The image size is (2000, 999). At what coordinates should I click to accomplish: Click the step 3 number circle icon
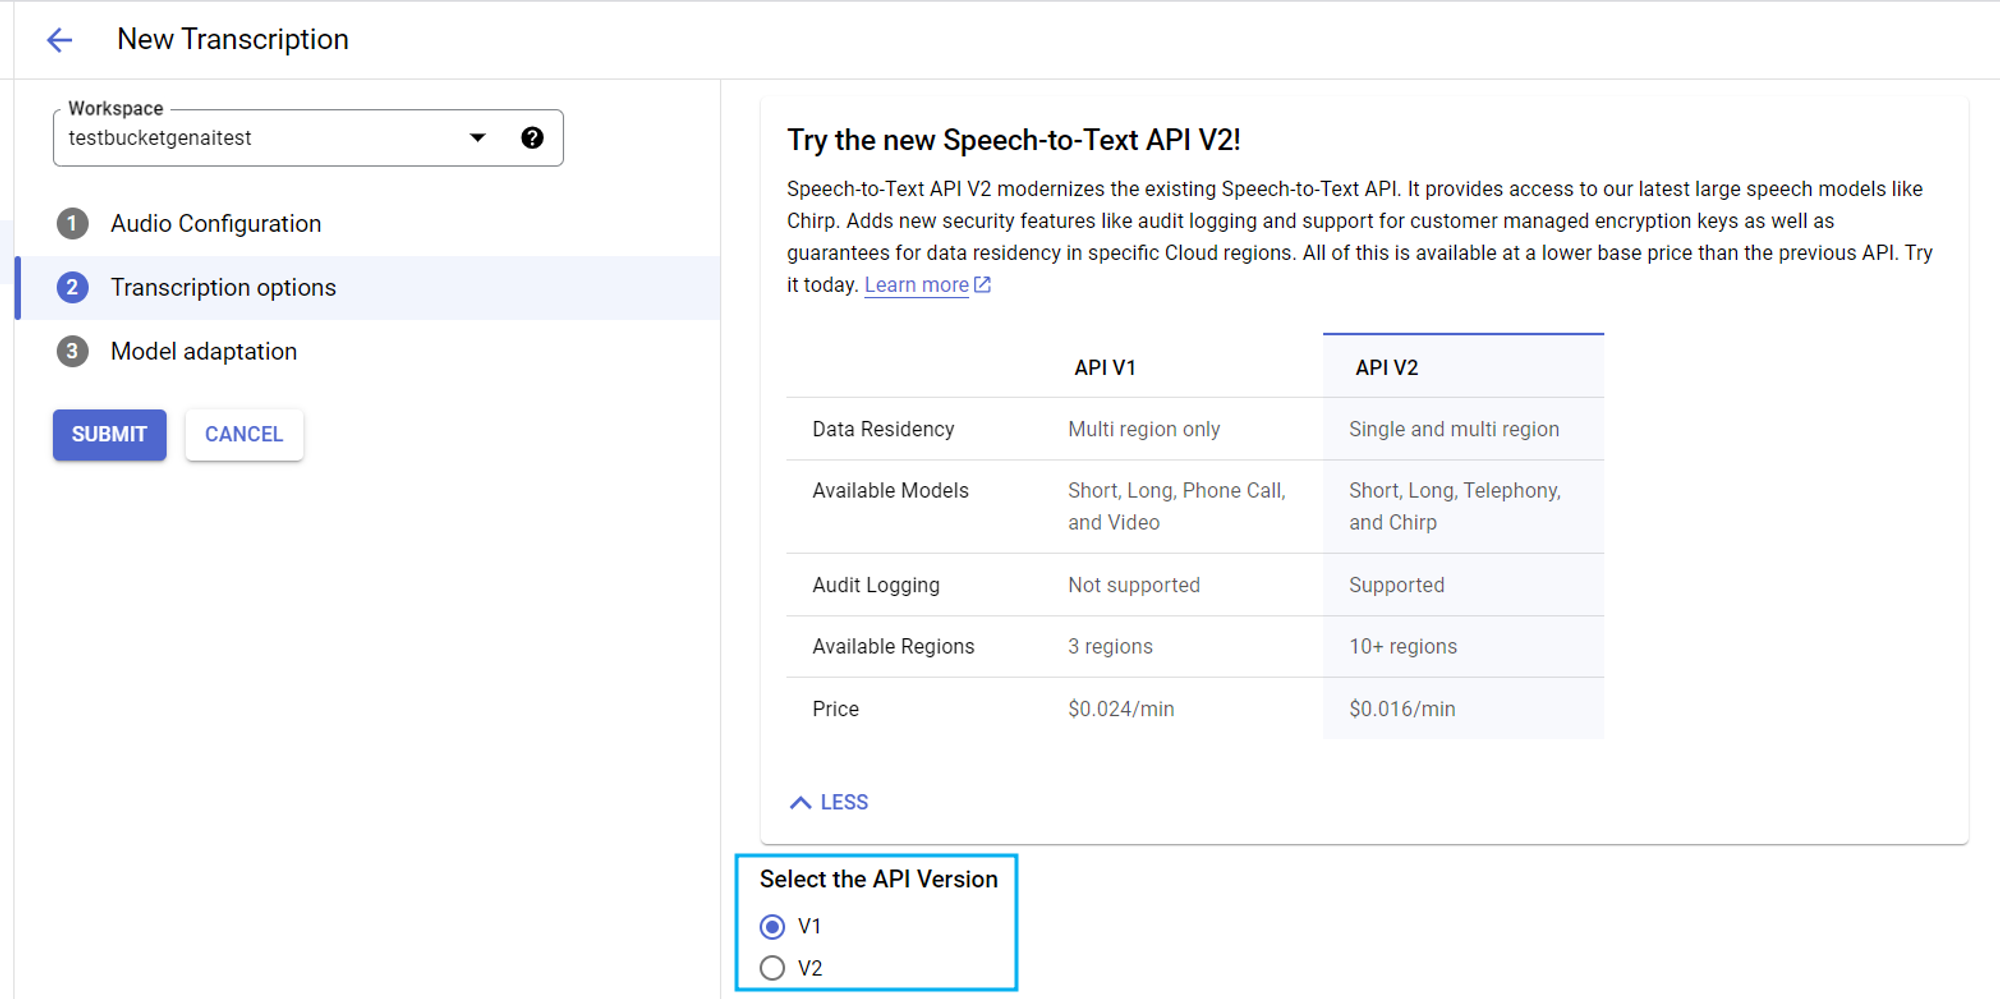pos(72,352)
